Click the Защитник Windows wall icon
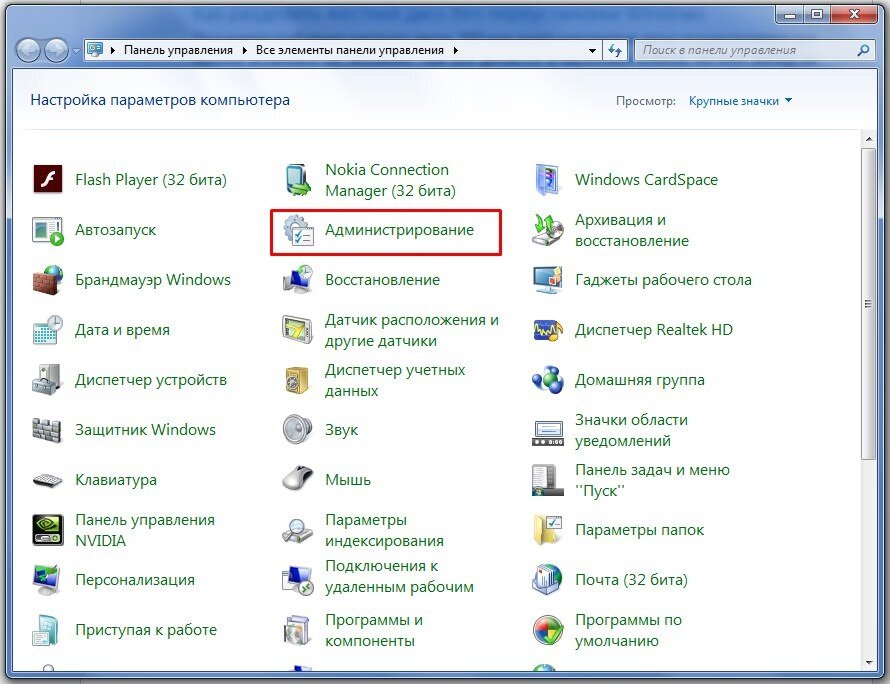Image resolution: width=890 pixels, height=684 pixels. coord(47,430)
